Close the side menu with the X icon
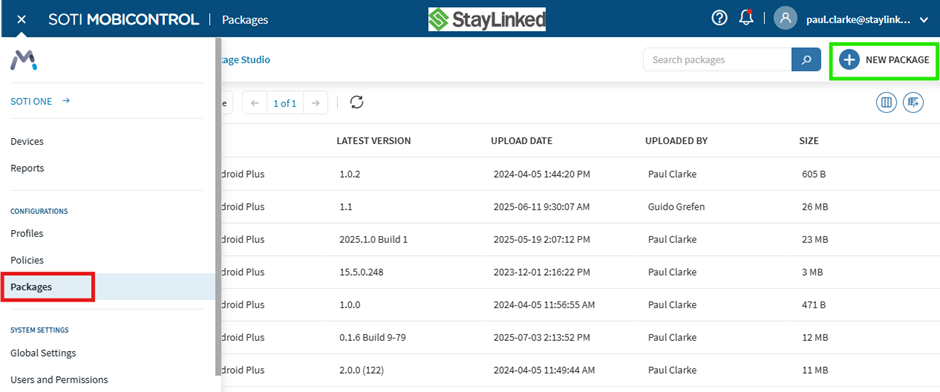The width and height of the screenshot is (940, 392). pyautogui.click(x=22, y=20)
